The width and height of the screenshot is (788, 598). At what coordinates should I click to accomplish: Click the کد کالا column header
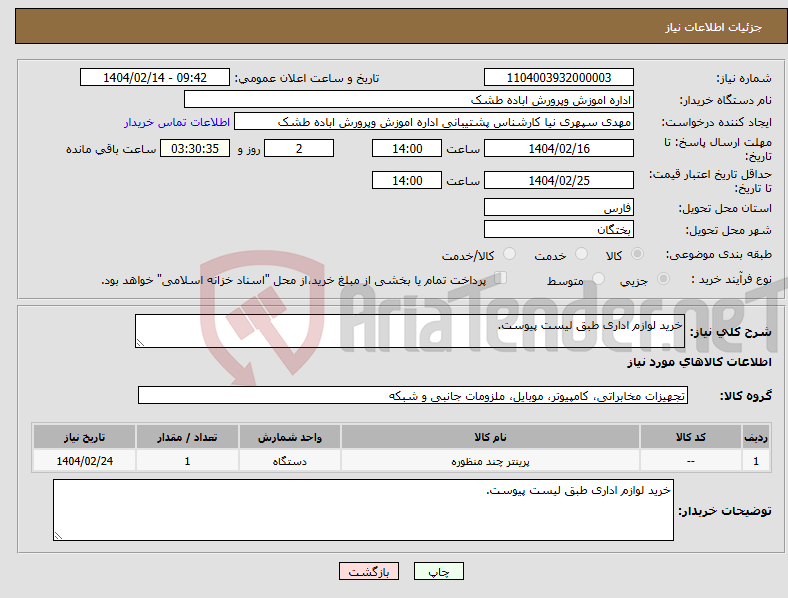(x=691, y=437)
